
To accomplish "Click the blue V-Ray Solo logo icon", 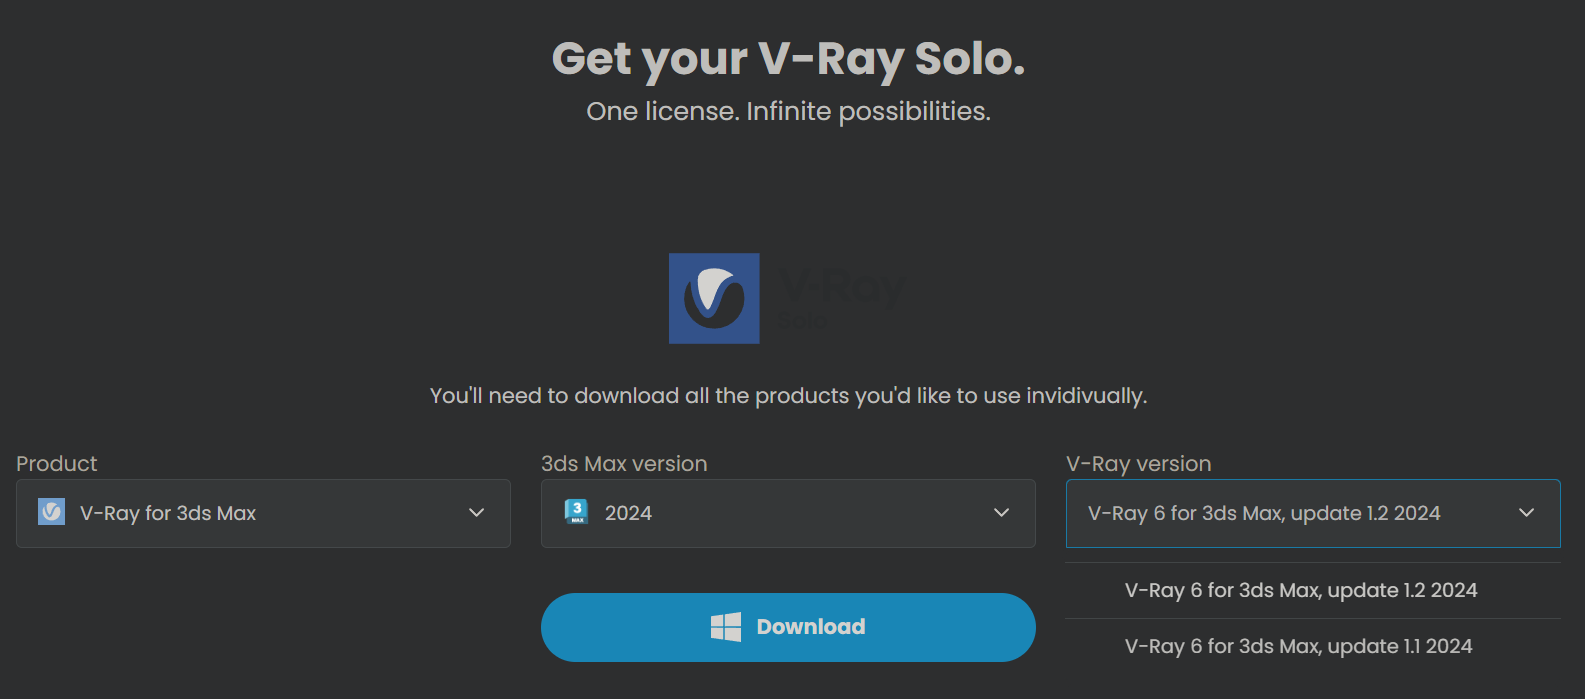I will [714, 298].
